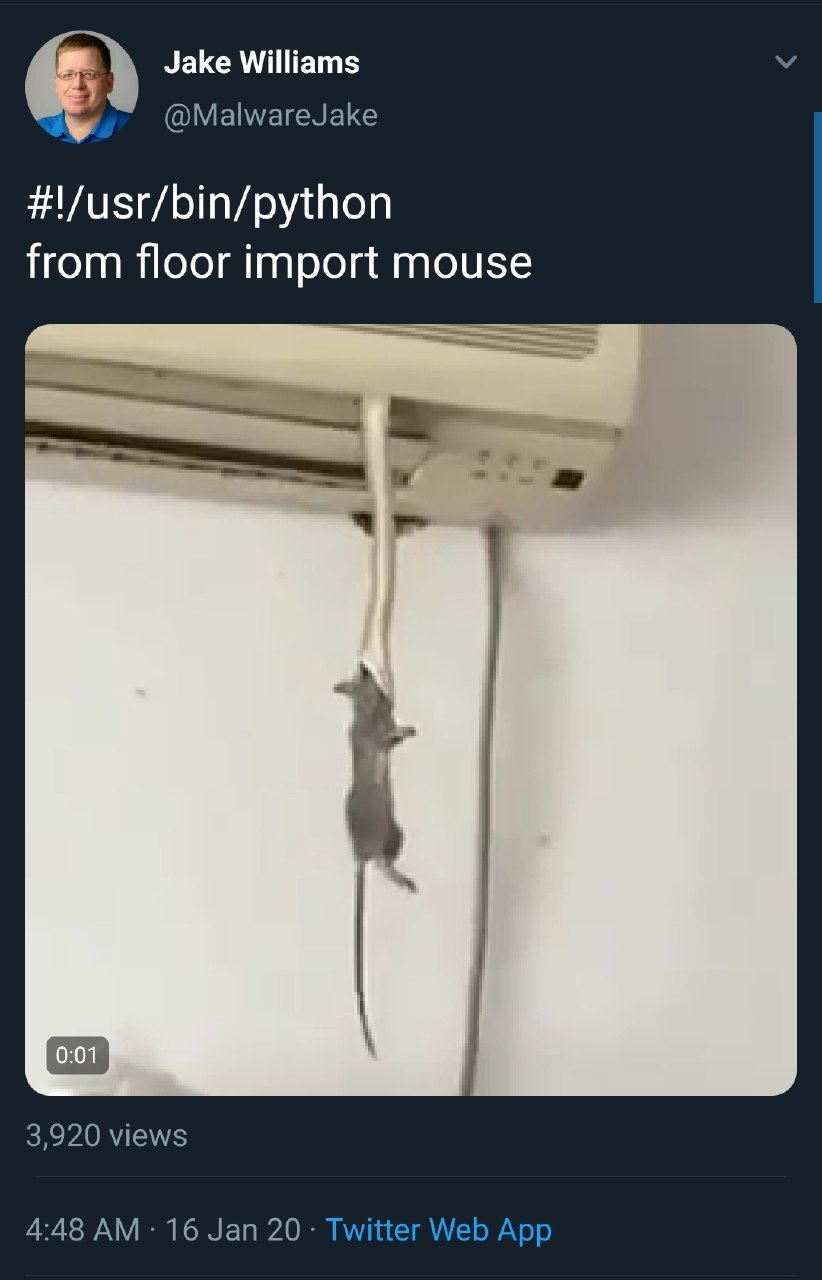This screenshot has height=1280, width=822.
Task: Click the 3,920 views counter
Action: 107,1135
